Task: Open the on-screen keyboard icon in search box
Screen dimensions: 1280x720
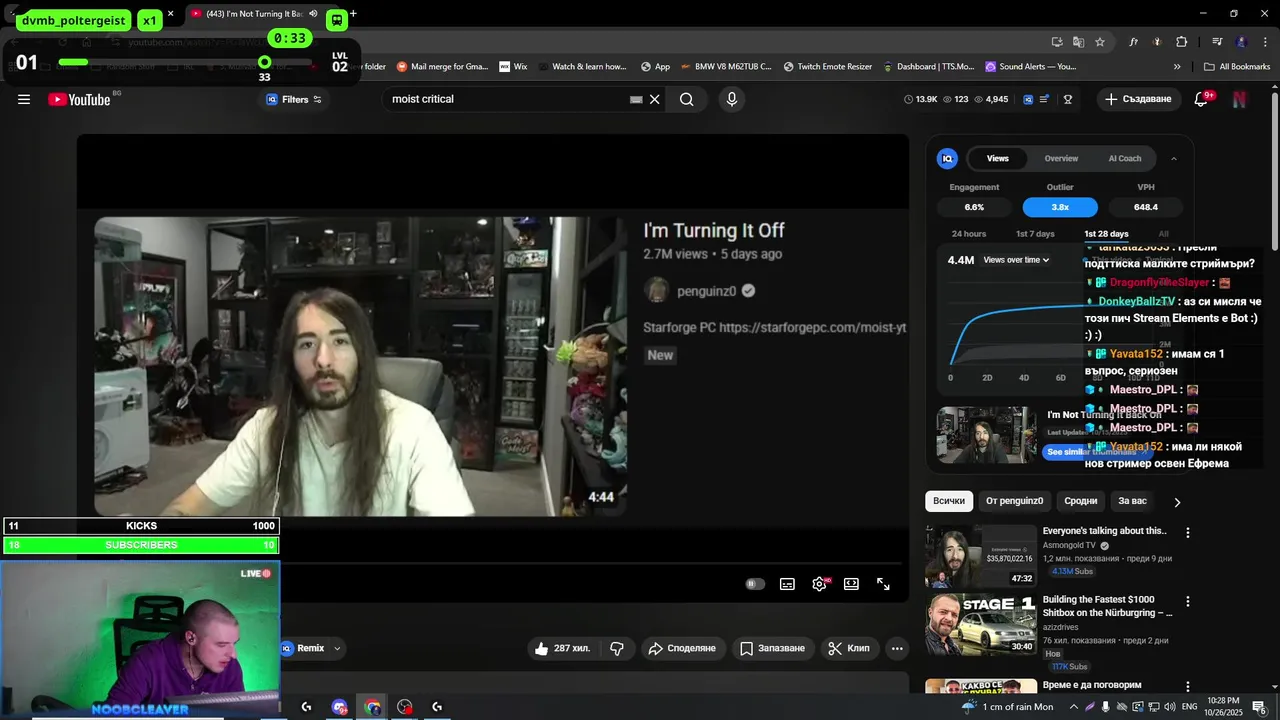Action: tap(636, 99)
